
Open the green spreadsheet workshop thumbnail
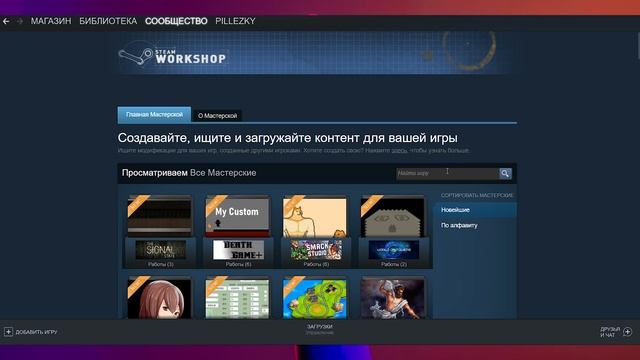(x=237, y=298)
